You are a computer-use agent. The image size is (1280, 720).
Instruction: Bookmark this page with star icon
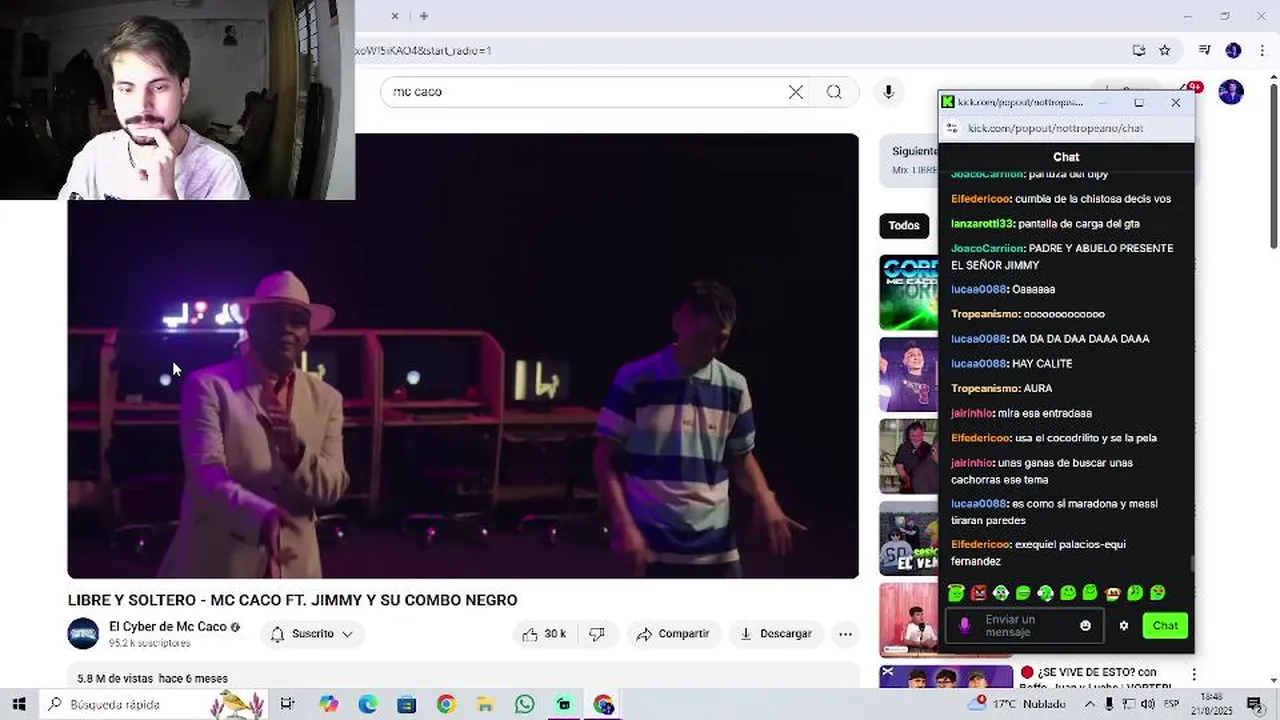pos(1164,50)
